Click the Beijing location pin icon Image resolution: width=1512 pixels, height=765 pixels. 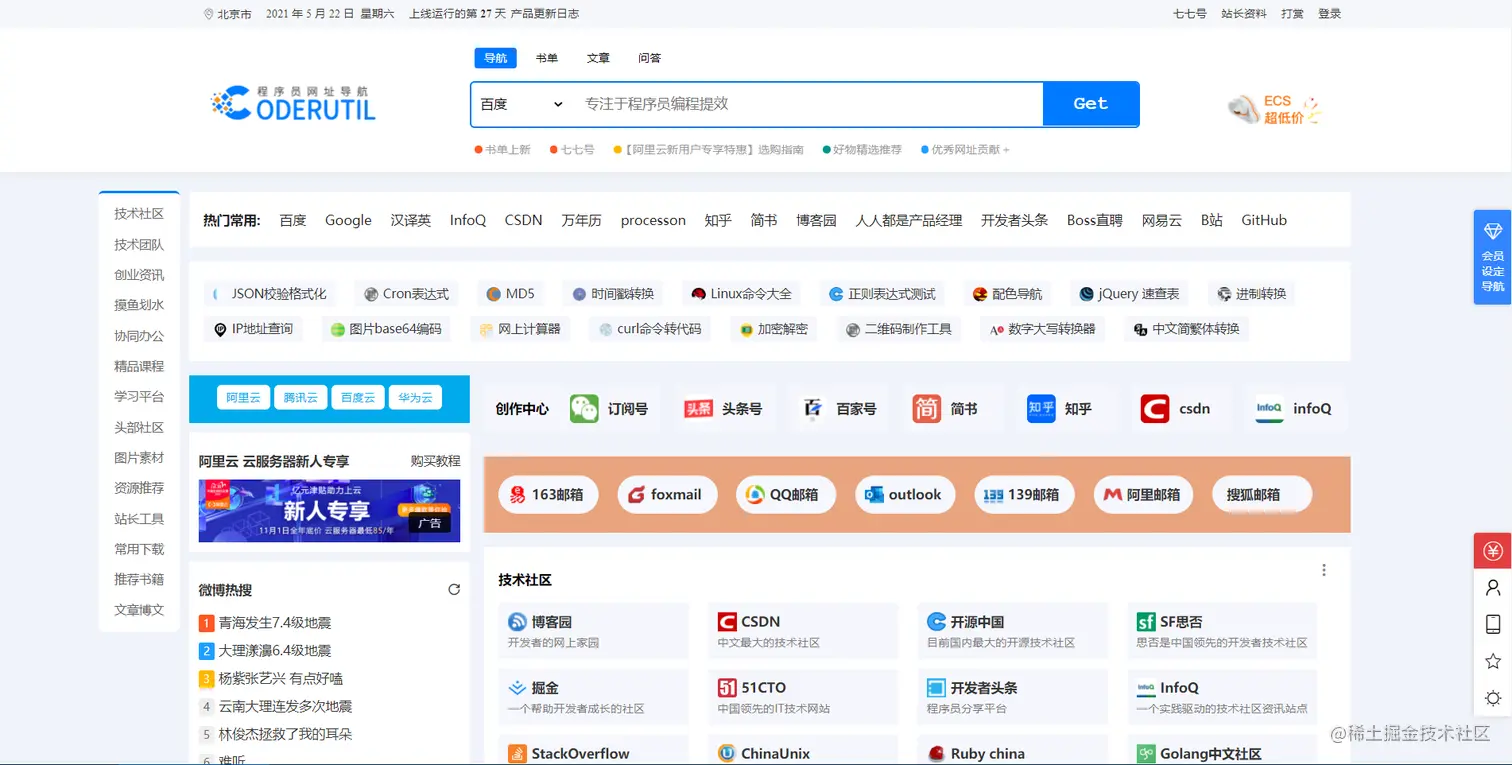[x=208, y=14]
